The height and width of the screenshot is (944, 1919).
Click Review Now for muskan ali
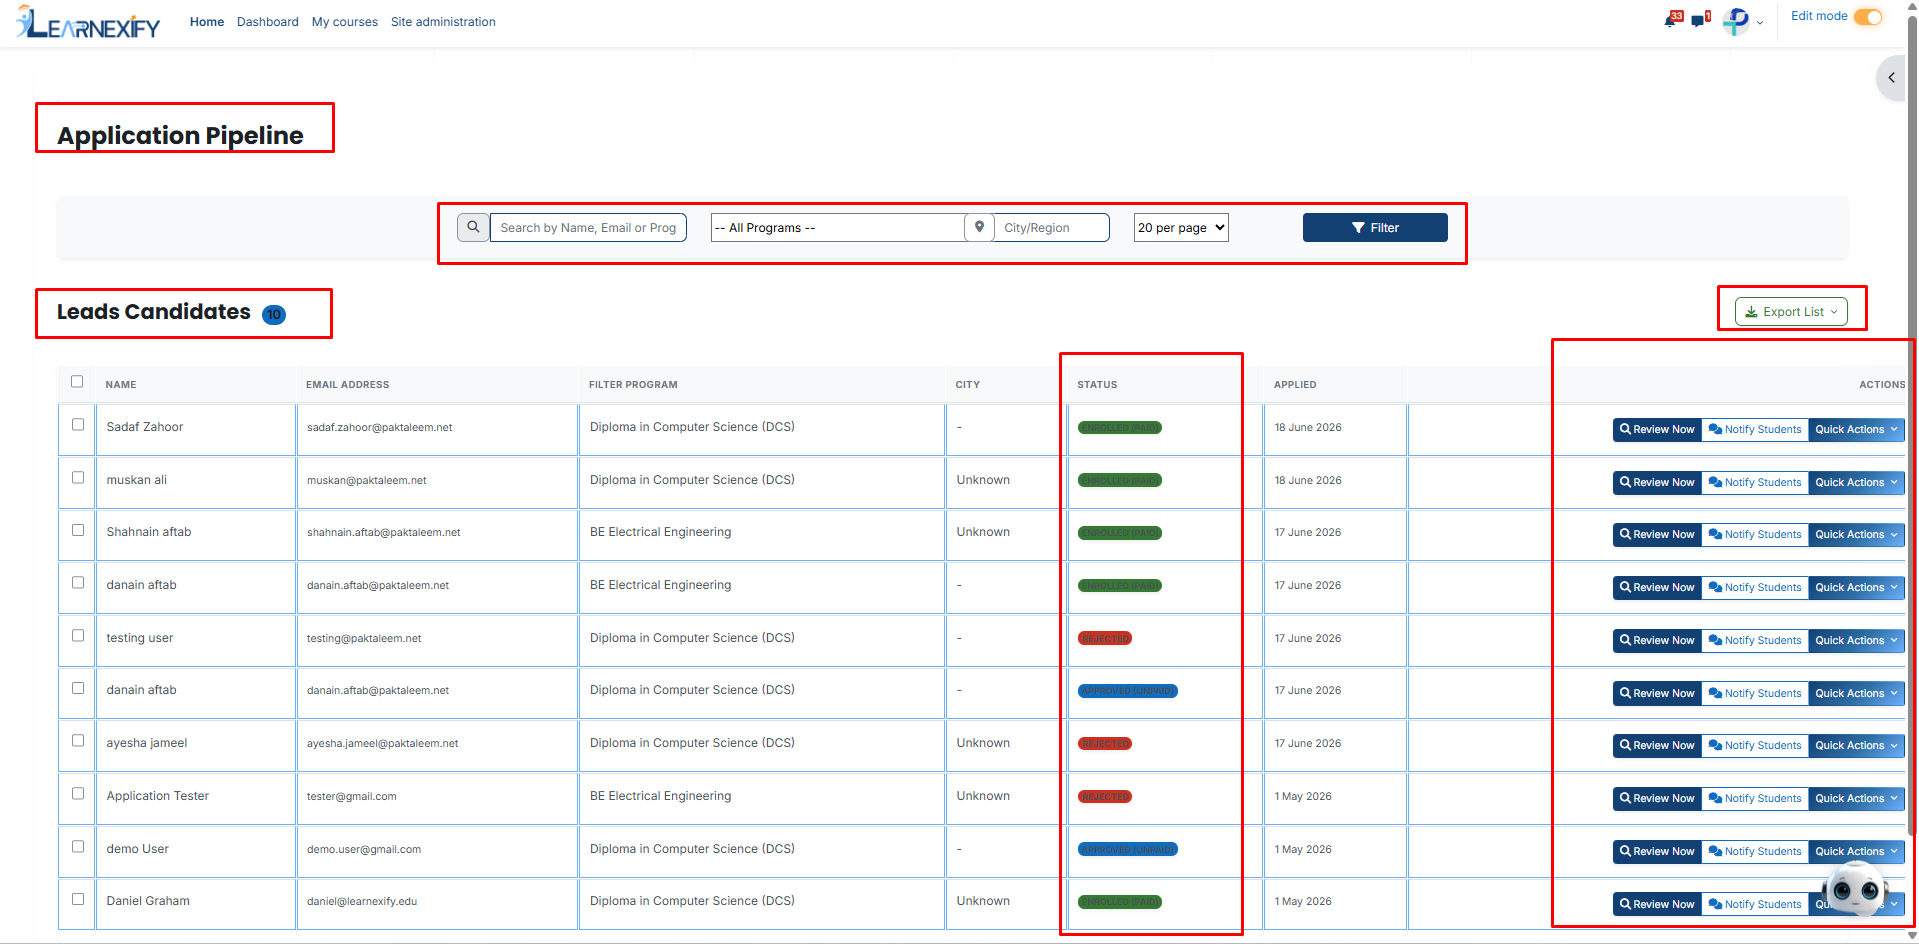click(1657, 483)
